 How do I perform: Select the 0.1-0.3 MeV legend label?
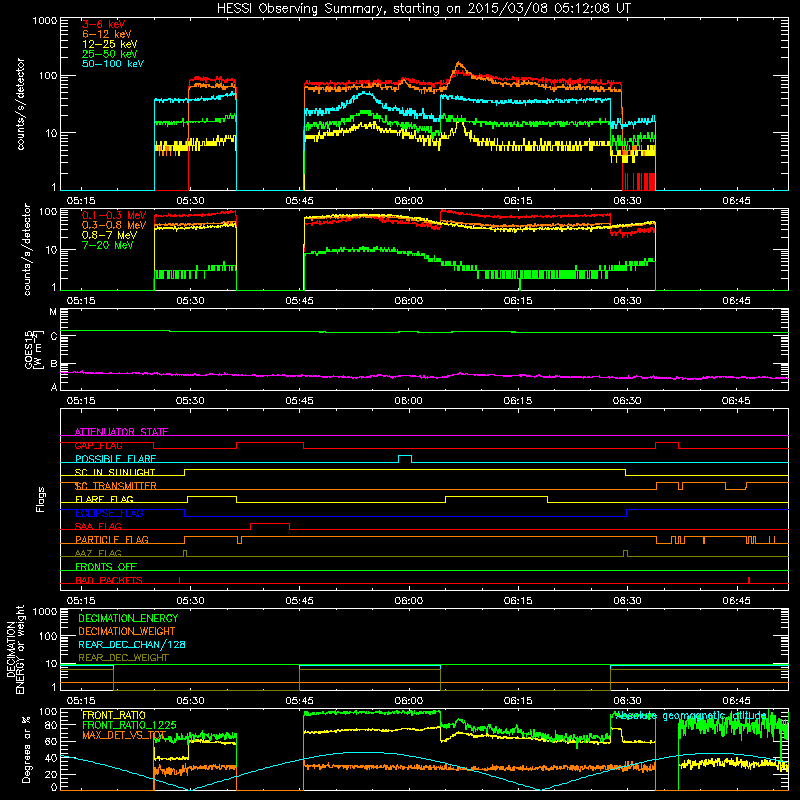point(114,215)
